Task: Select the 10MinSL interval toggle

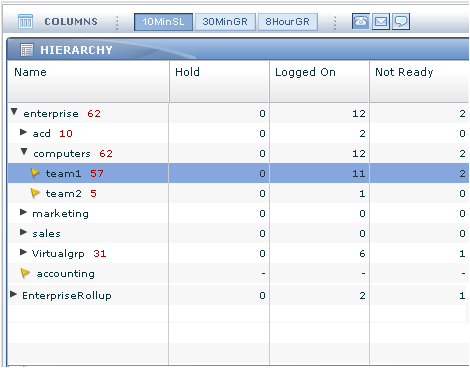Action: (x=163, y=22)
